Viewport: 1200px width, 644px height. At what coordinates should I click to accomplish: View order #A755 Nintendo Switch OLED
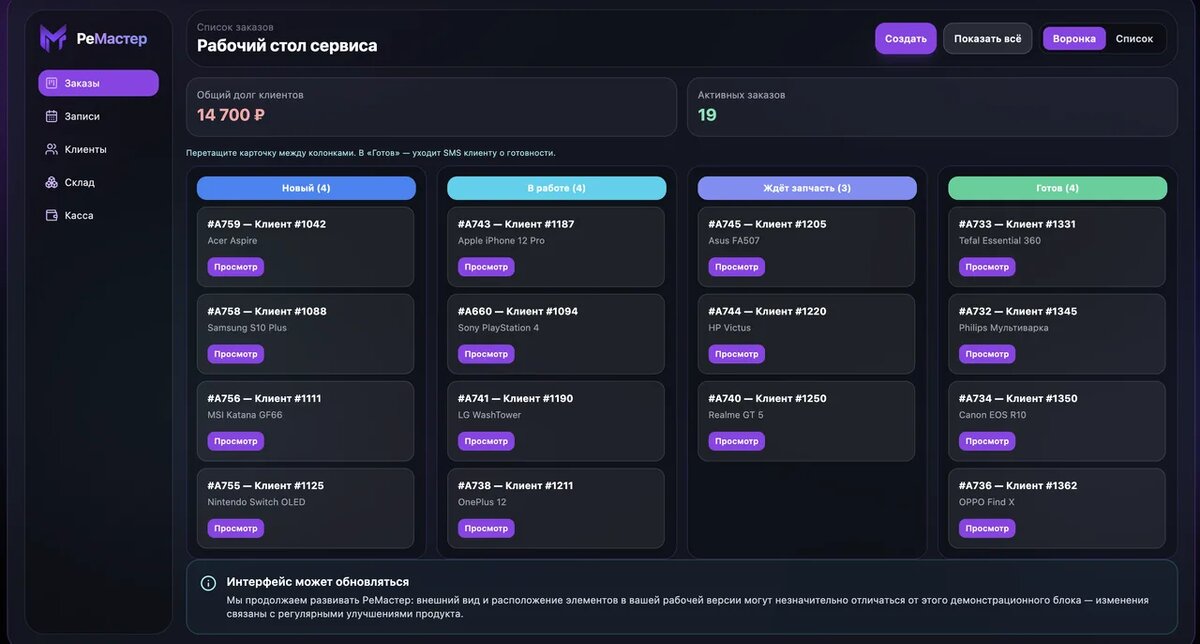(x=236, y=528)
